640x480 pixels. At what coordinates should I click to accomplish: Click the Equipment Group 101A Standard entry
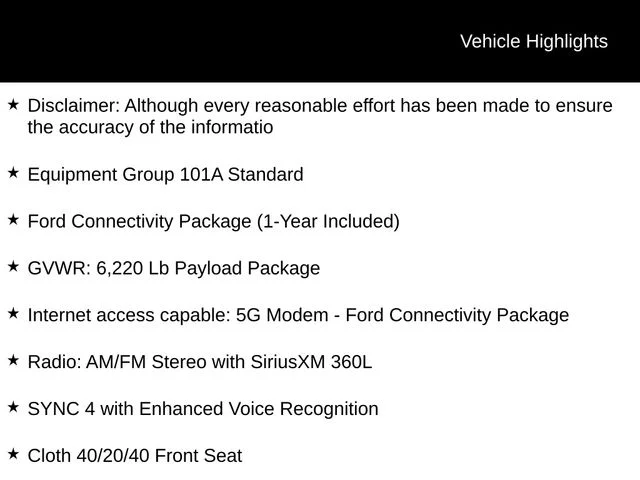(165, 175)
